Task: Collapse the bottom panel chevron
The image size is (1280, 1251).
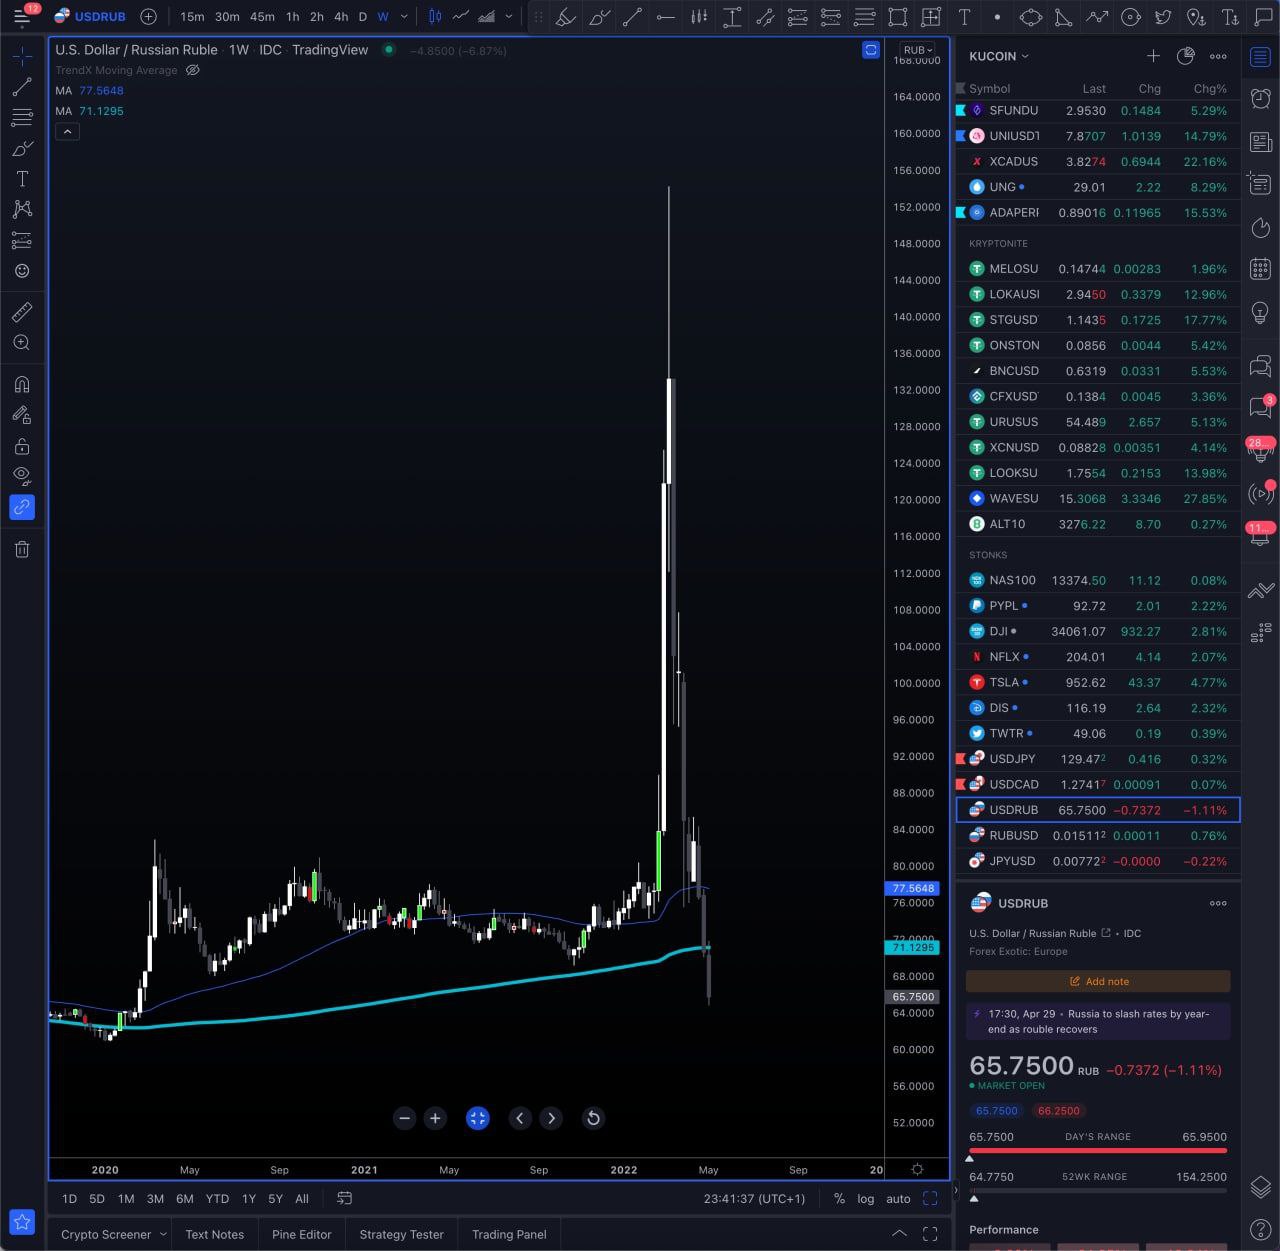Action: (x=900, y=1234)
